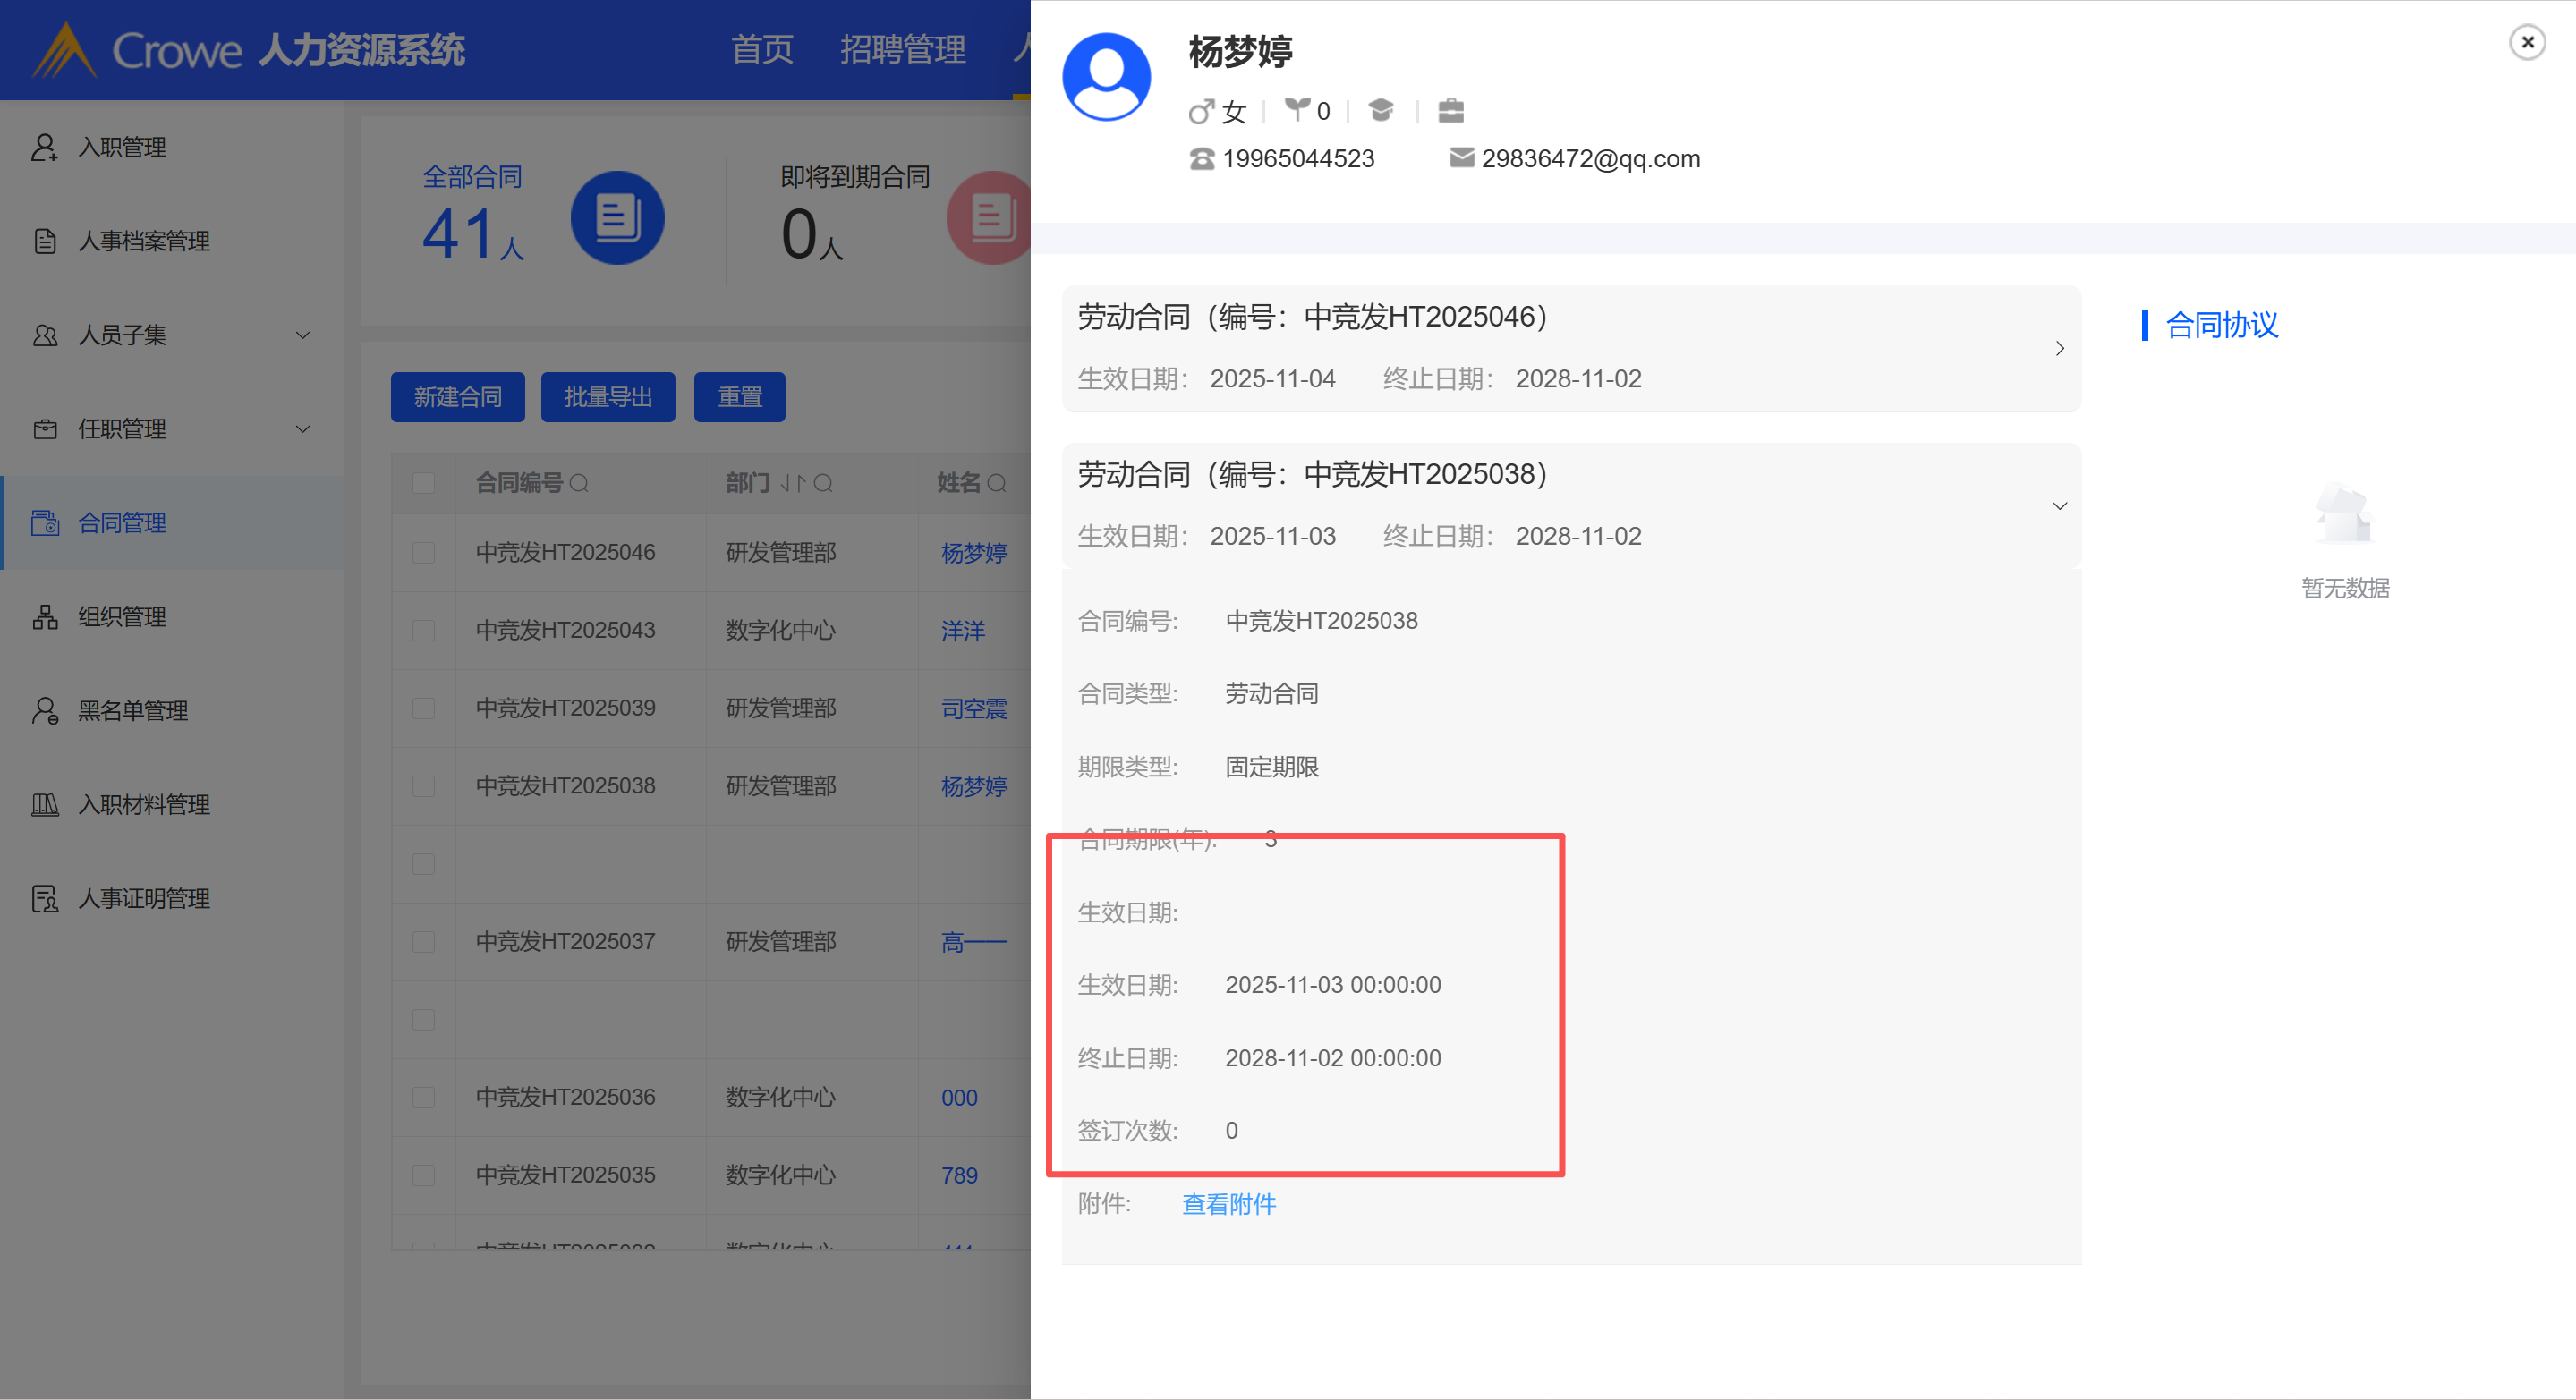Expand contract 中竞发HT2025046 details chevron

[2059, 348]
